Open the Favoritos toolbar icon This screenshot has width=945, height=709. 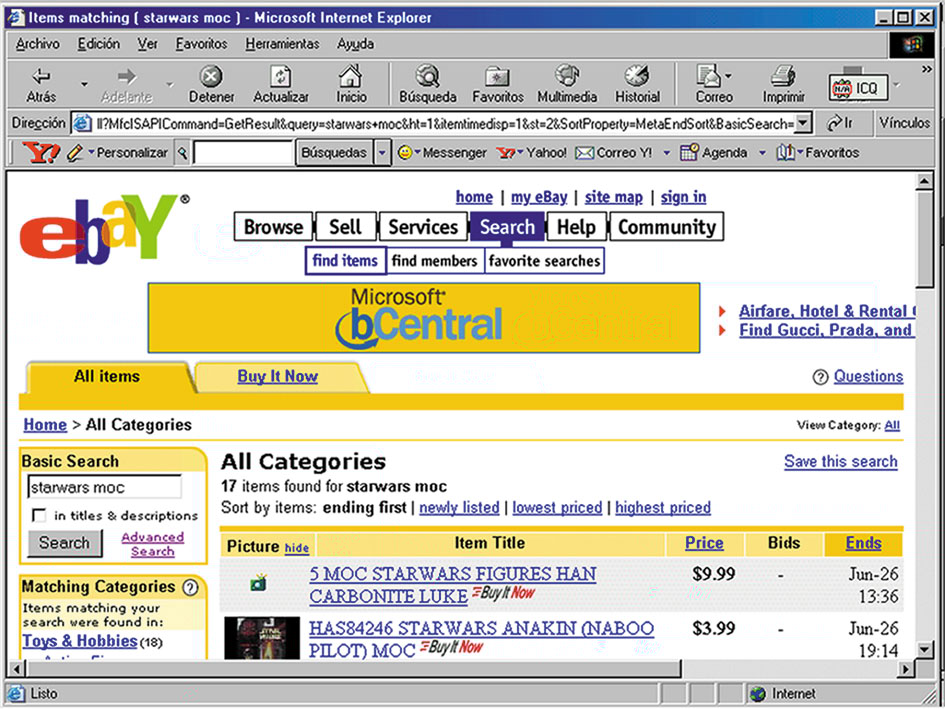tap(497, 77)
